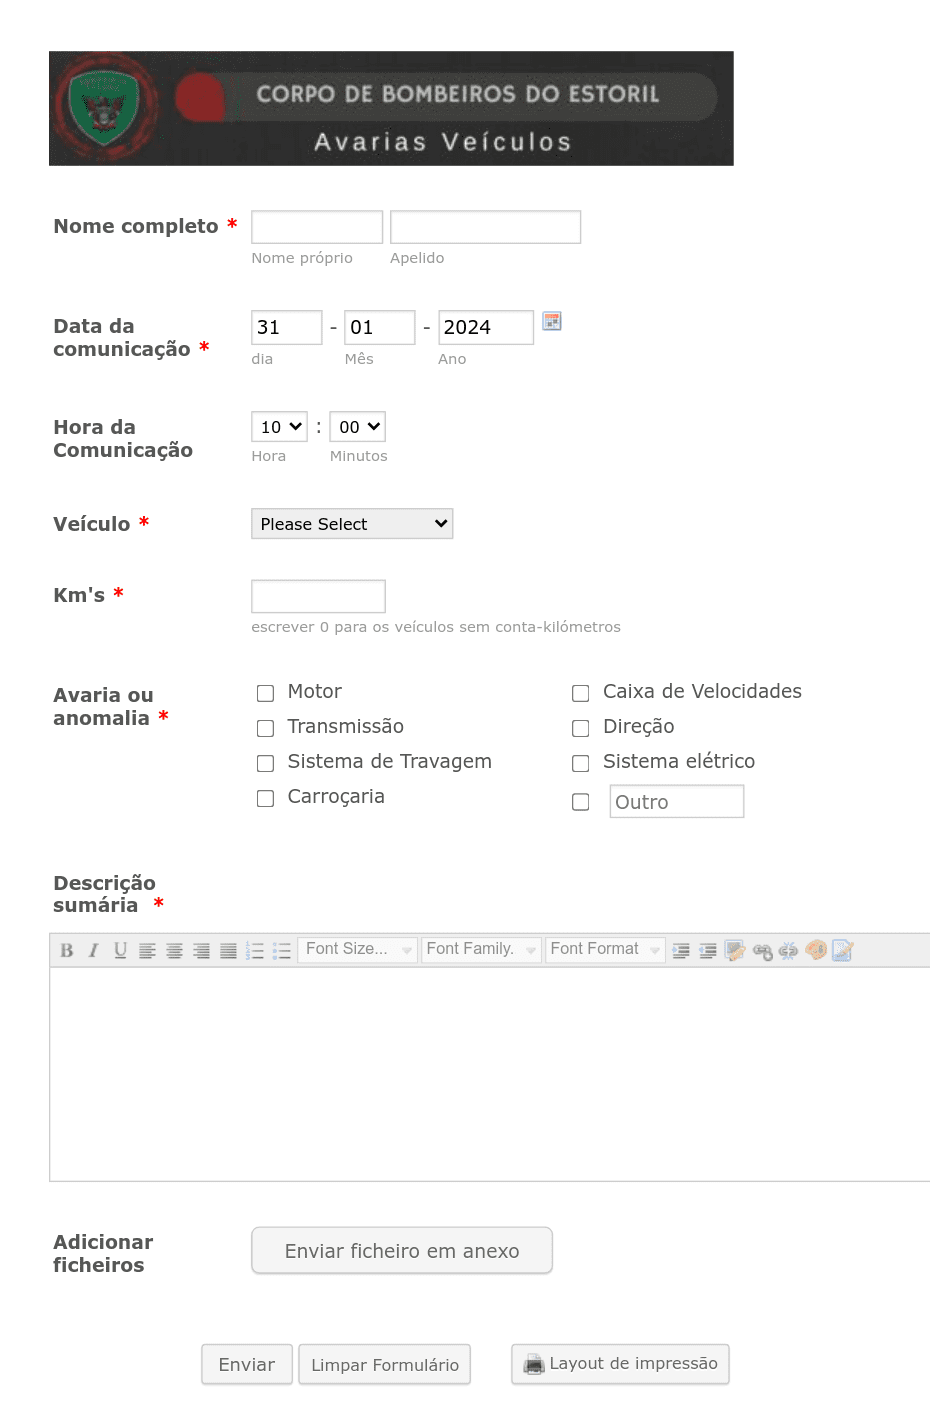Tick the Sistema elétrico checkbox
Image resolution: width=930 pixels, height=1417 pixels.
tap(580, 763)
